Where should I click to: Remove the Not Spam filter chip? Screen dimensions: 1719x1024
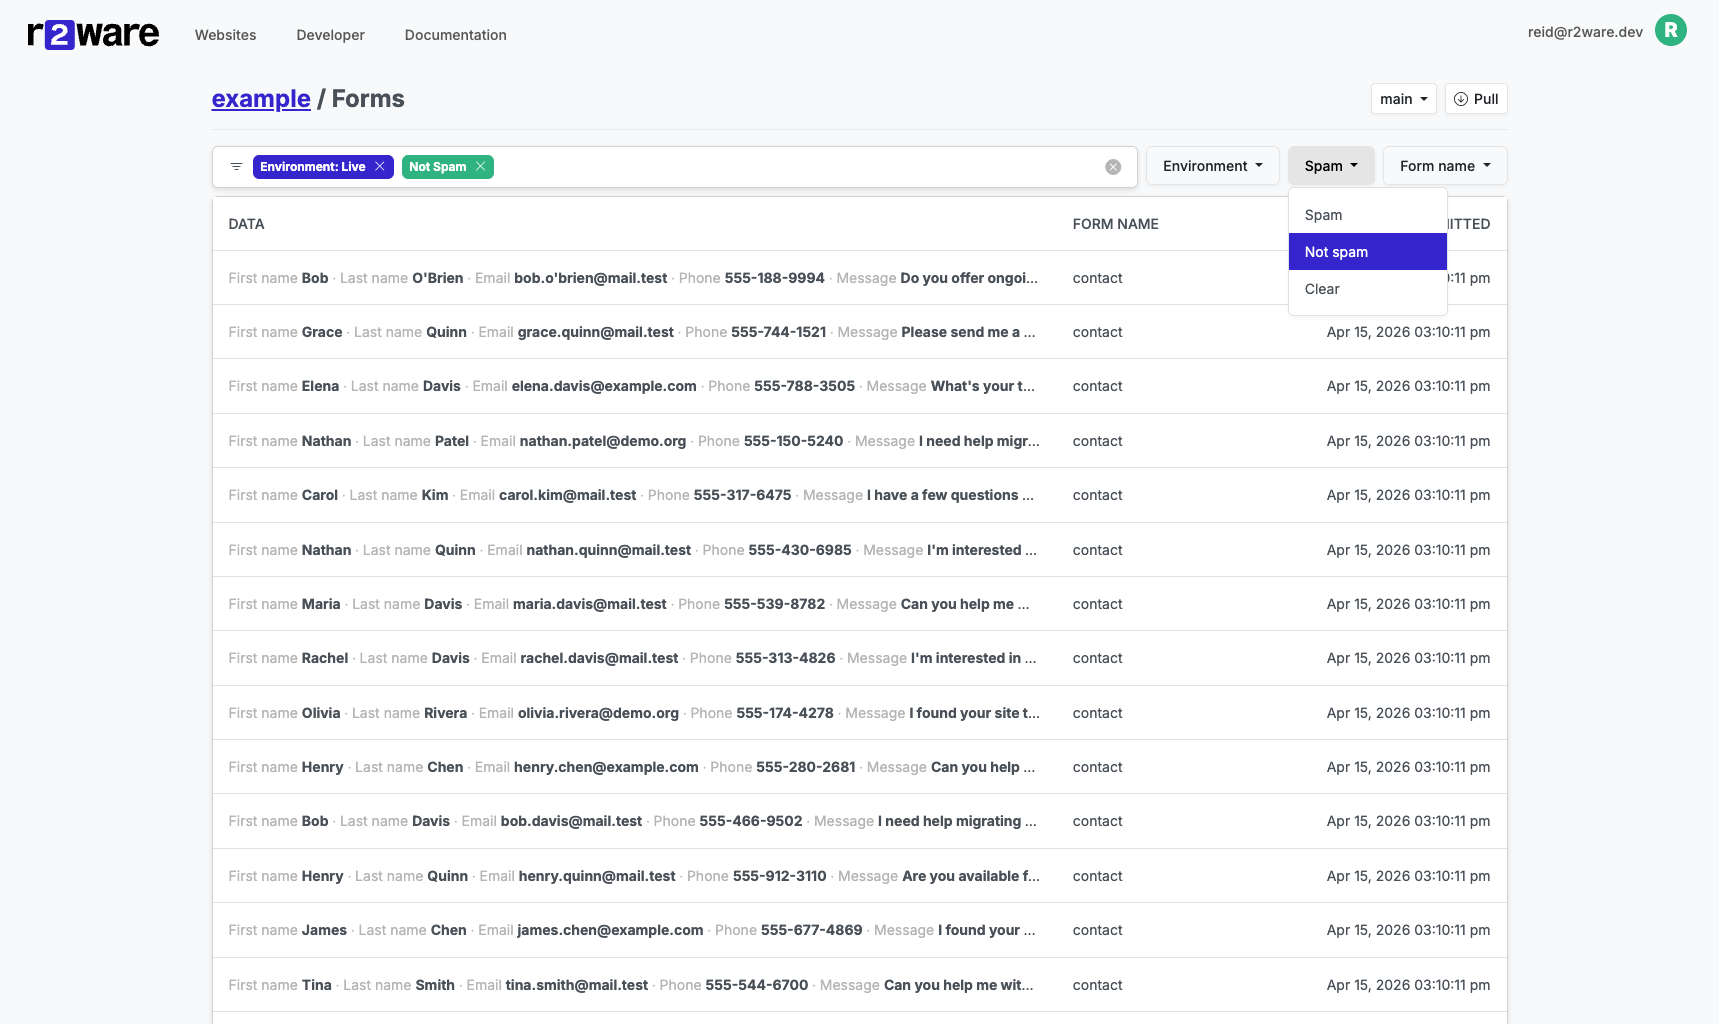[x=481, y=167]
